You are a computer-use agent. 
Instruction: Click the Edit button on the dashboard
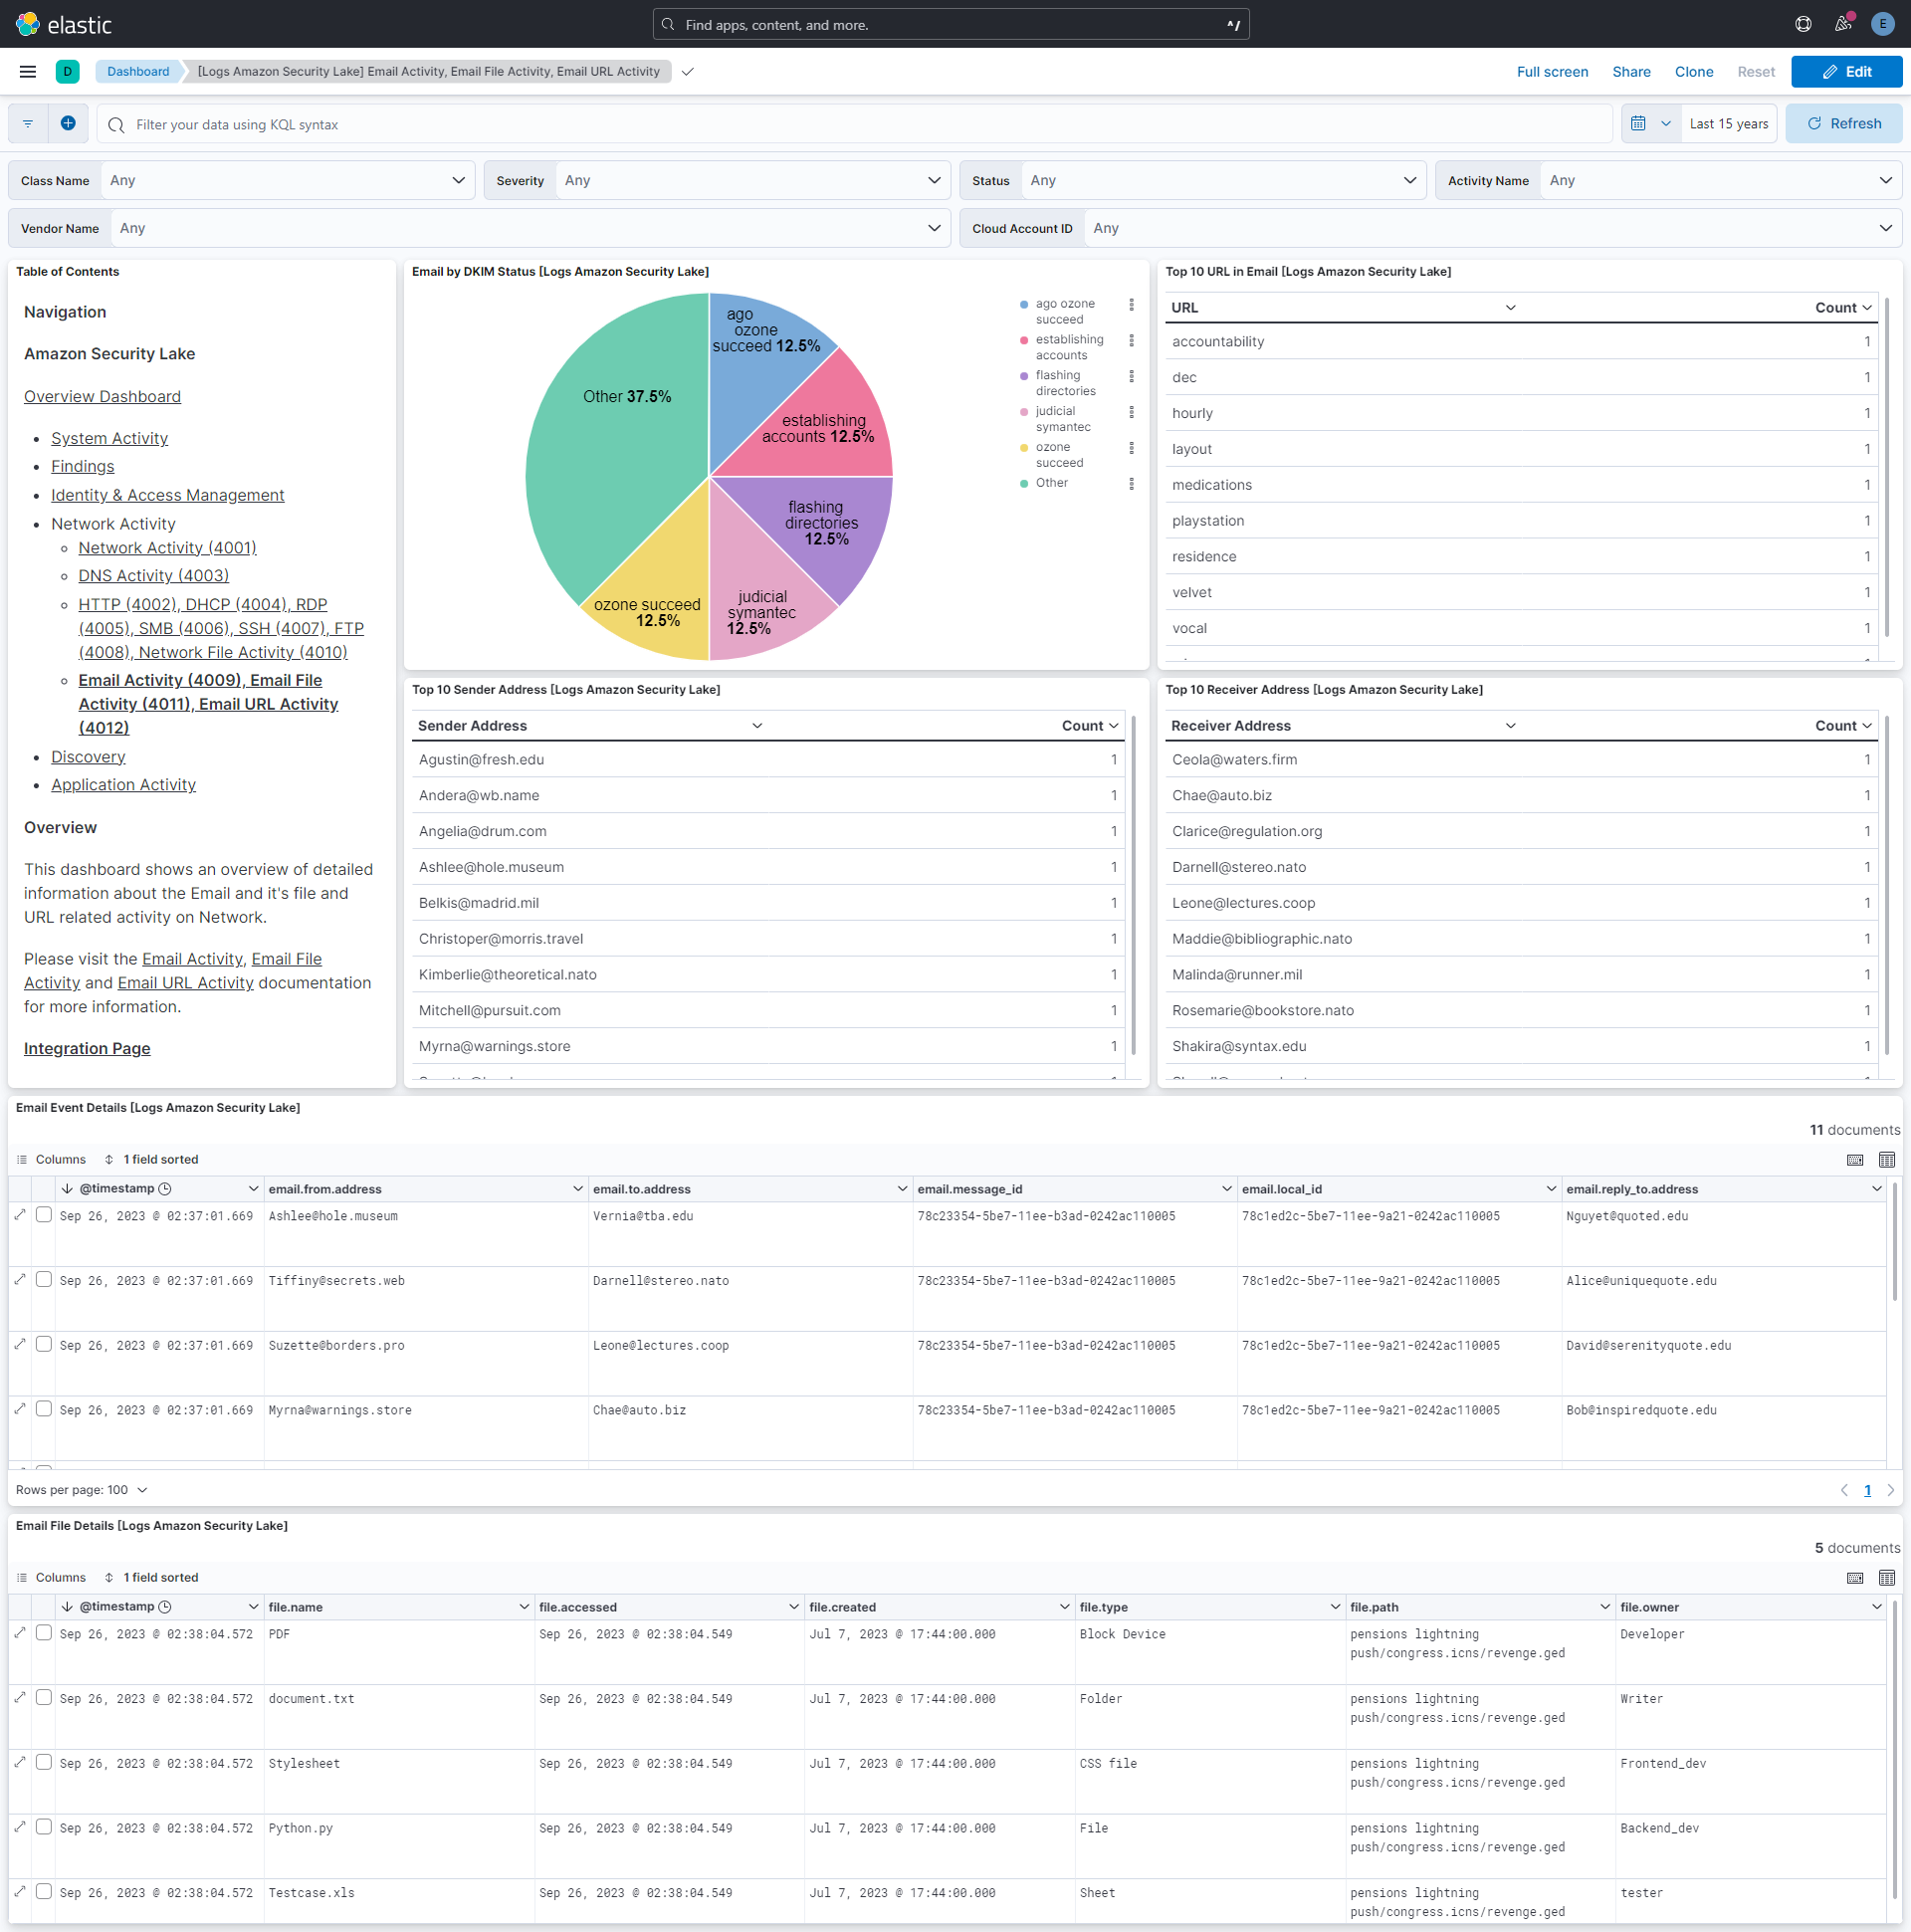coord(1845,71)
